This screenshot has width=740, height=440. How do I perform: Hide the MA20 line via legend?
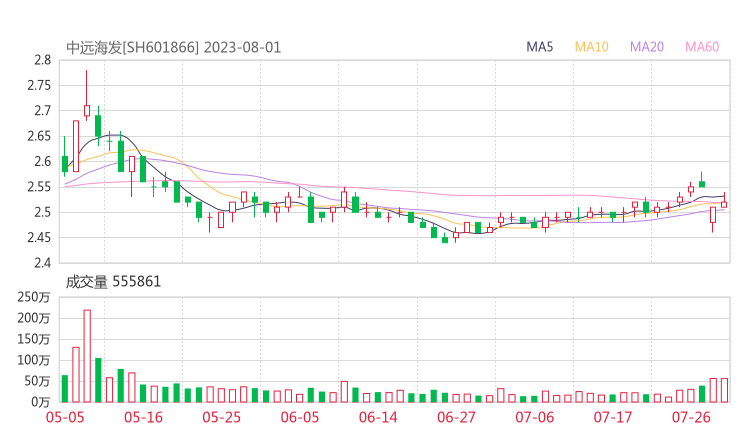coord(647,47)
